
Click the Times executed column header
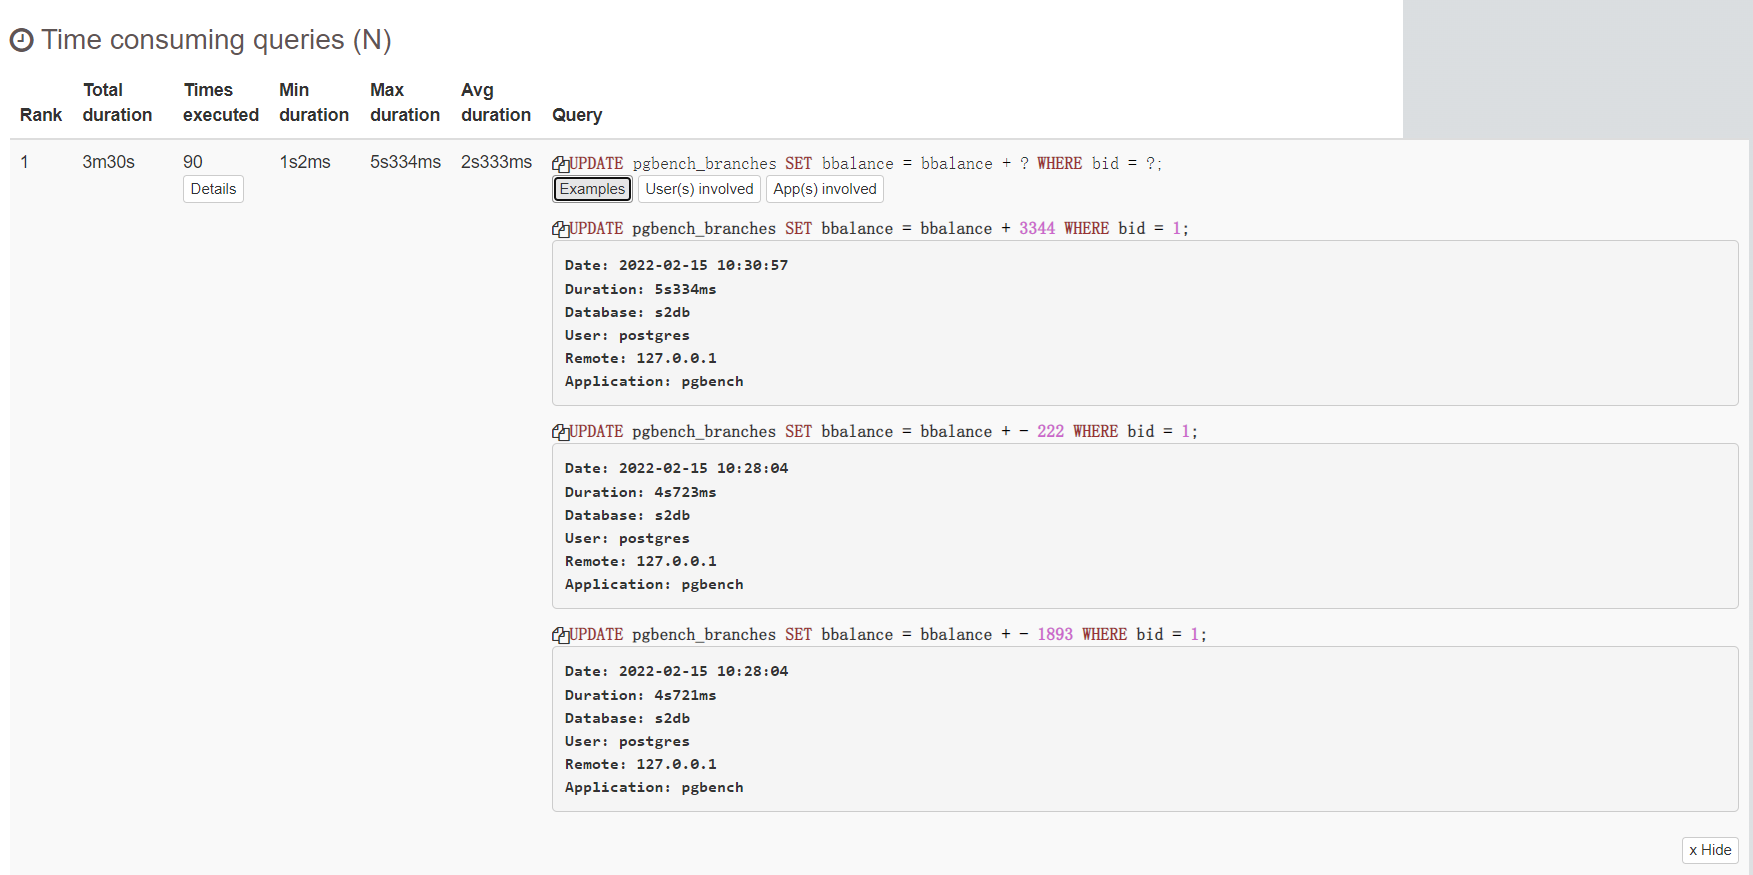point(221,102)
